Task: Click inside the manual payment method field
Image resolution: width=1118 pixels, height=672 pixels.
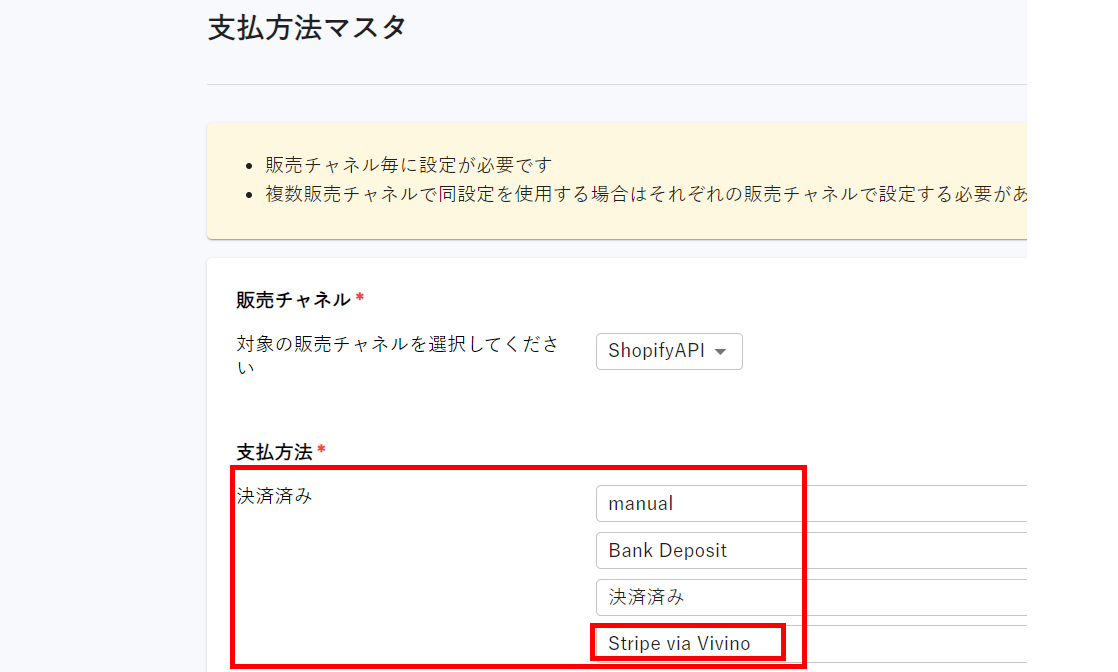Action: click(700, 503)
